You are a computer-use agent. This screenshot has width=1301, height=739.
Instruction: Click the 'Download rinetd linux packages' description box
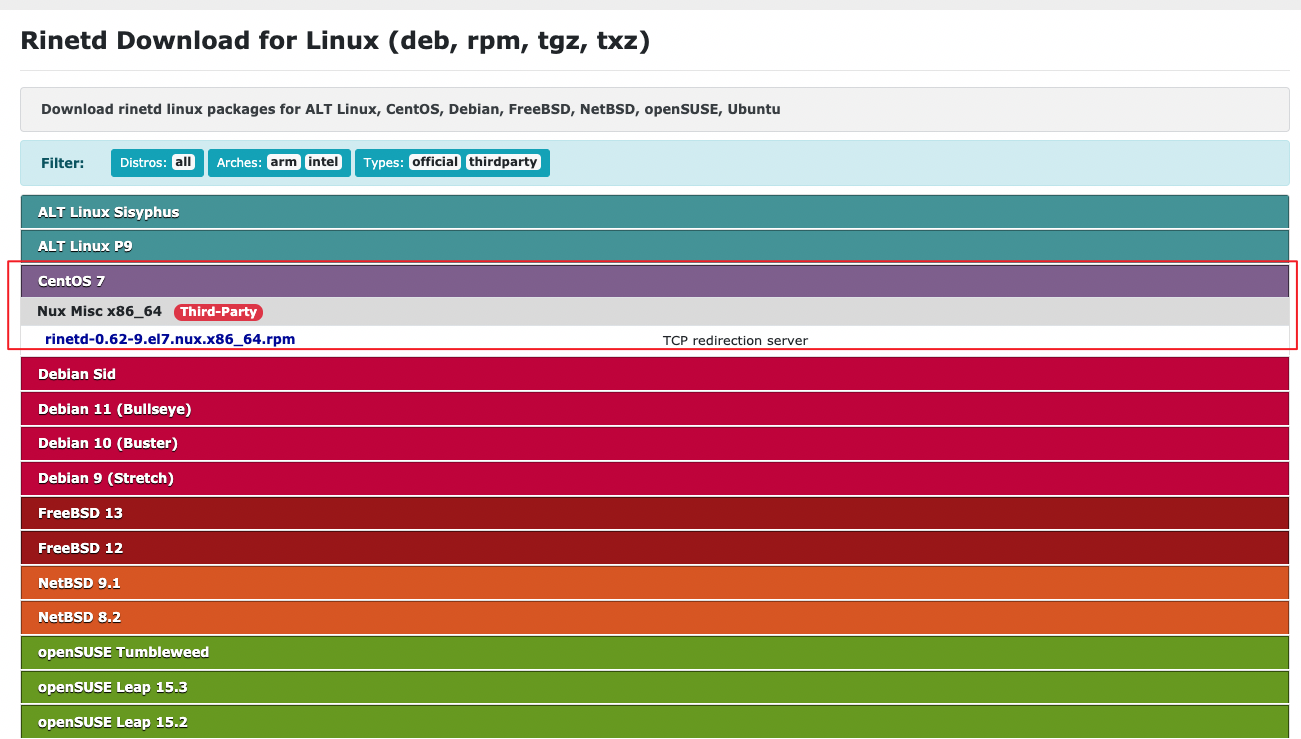pyautogui.click(x=655, y=109)
